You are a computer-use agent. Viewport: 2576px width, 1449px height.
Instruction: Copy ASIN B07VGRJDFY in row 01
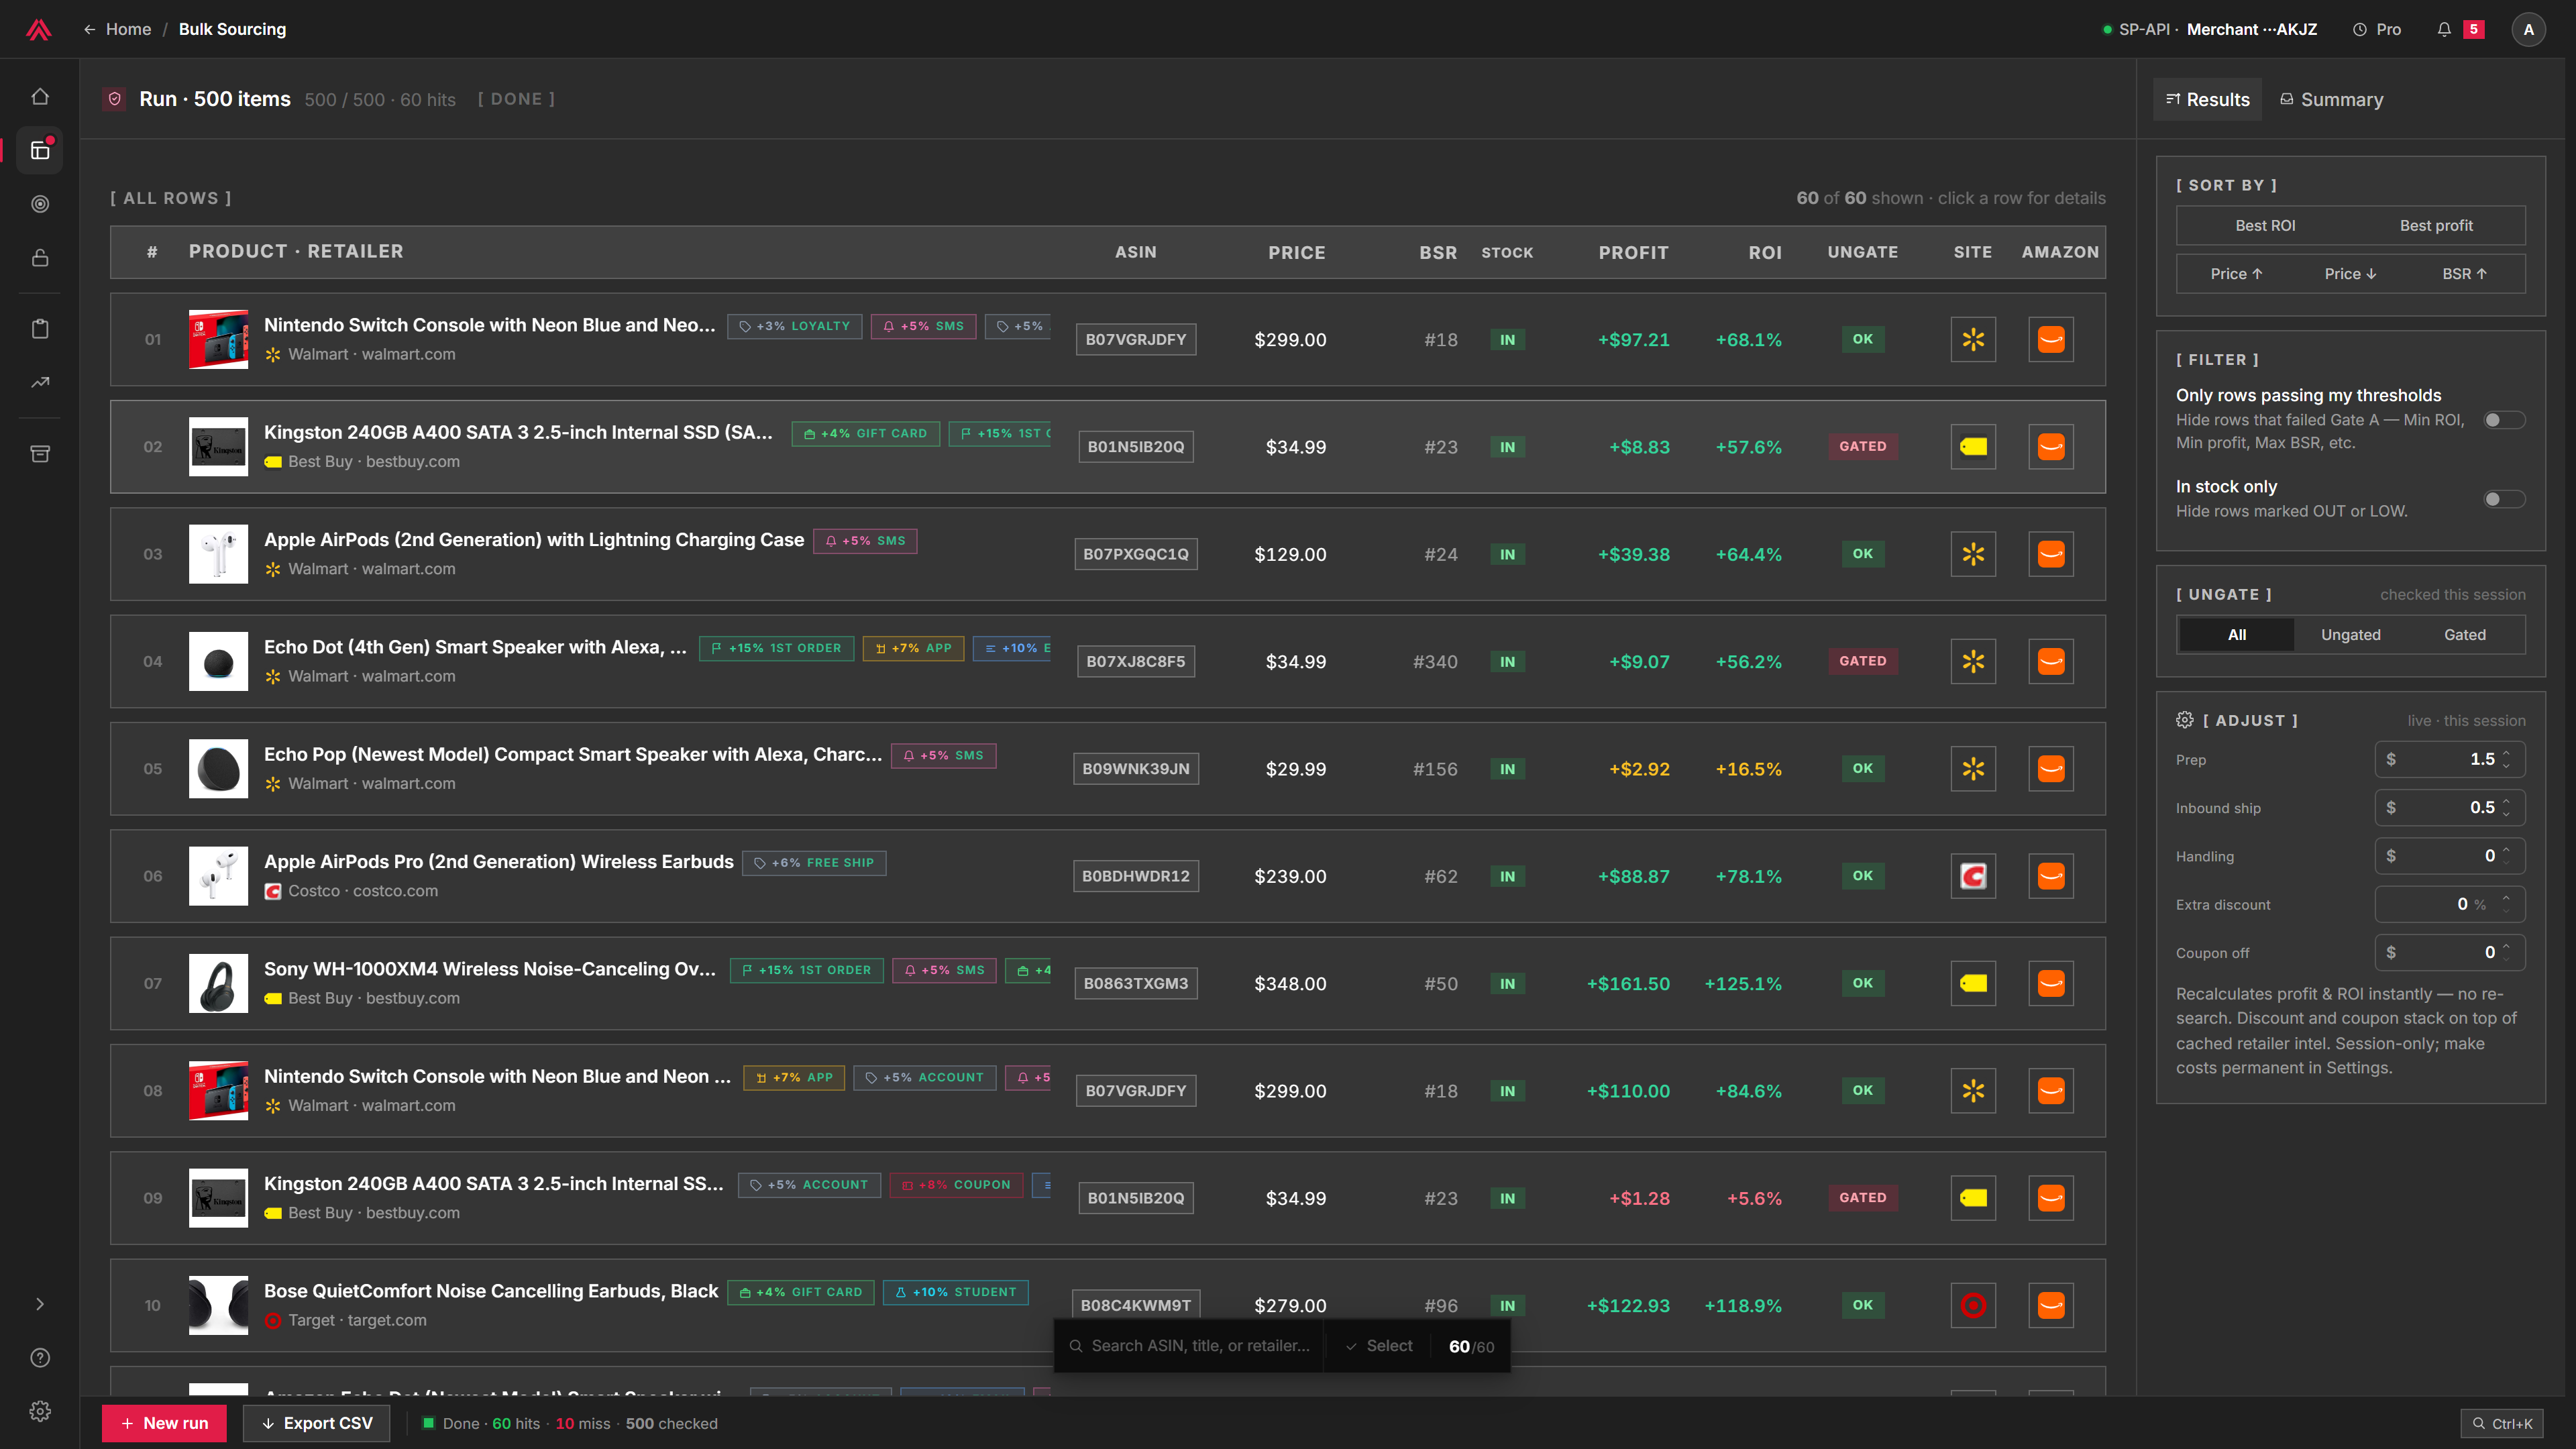pos(1136,340)
